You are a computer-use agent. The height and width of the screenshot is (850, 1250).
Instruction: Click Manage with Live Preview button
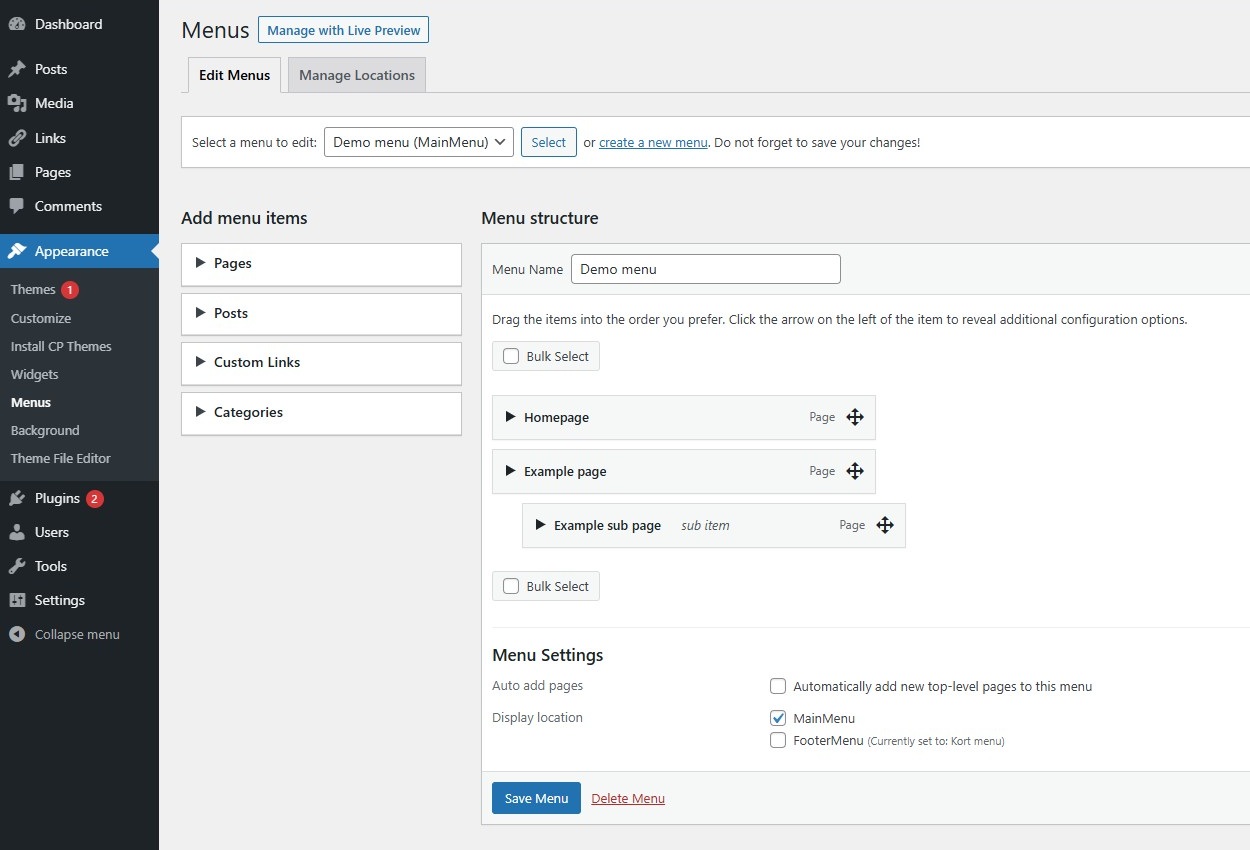(343, 30)
